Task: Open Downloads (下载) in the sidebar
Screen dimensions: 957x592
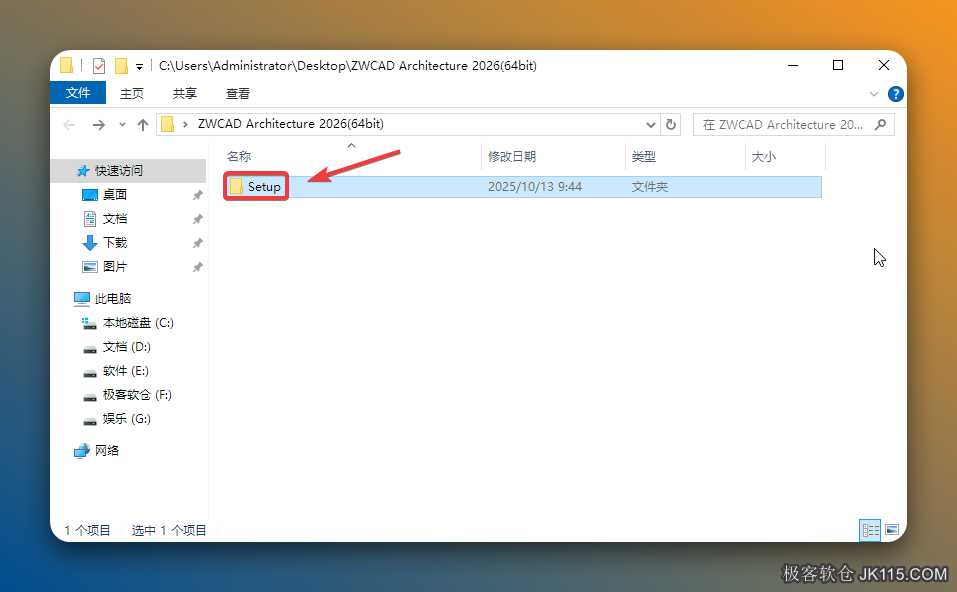Action: pyautogui.click(x=115, y=242)
